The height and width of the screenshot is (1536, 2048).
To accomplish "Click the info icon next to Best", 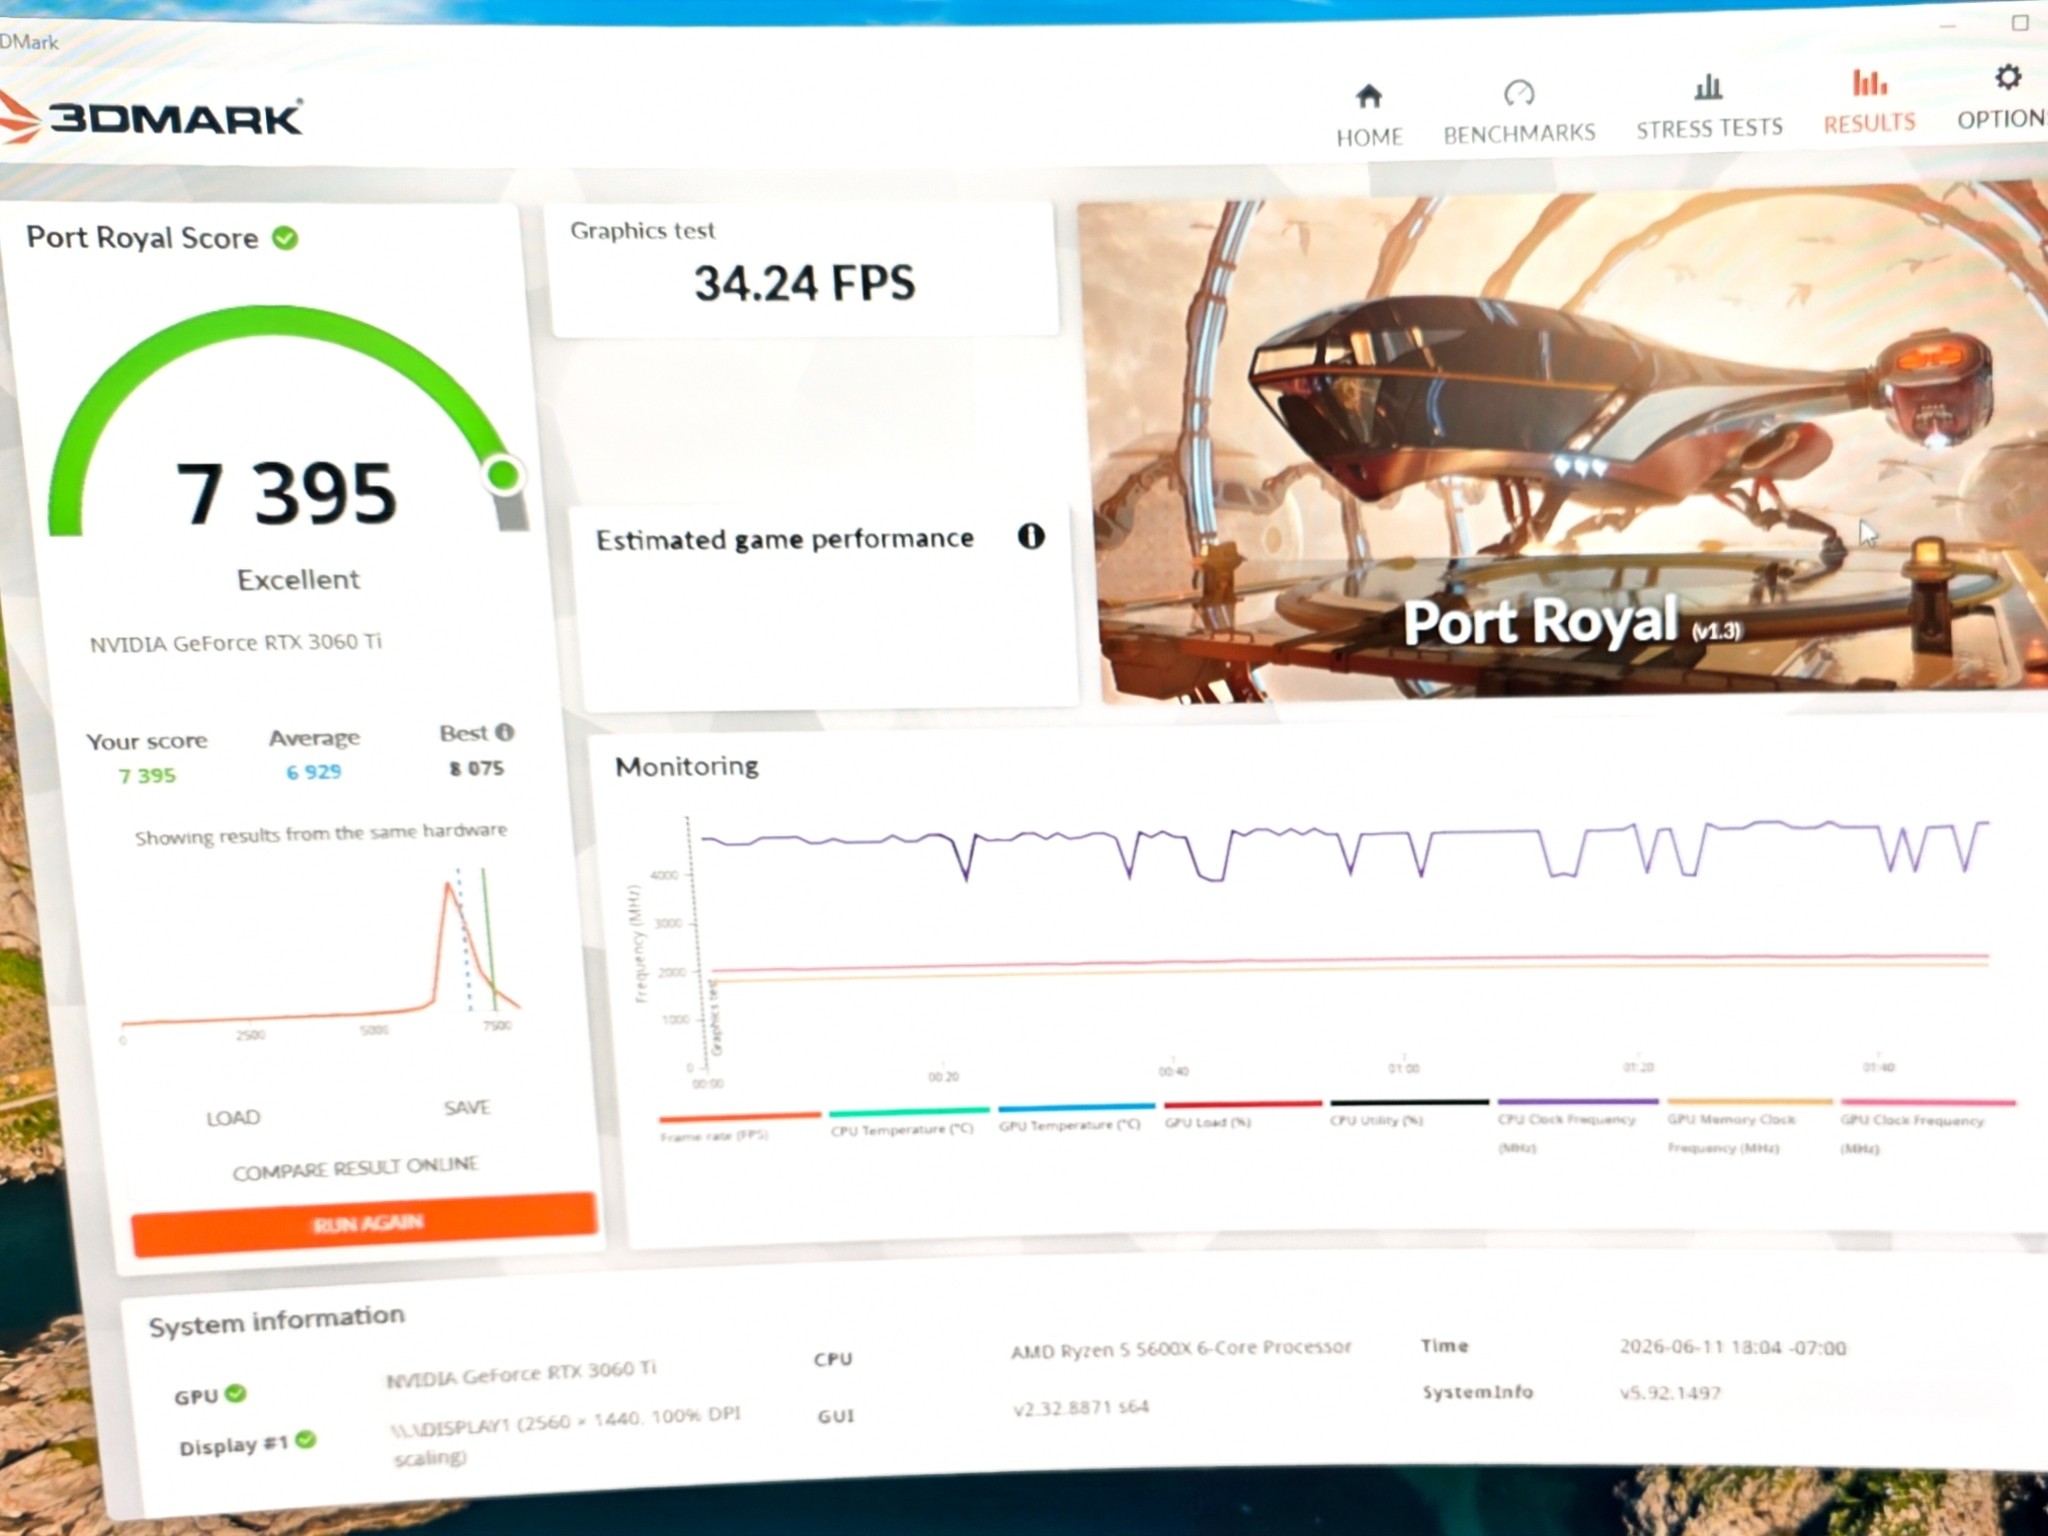I will click(505, 732).
